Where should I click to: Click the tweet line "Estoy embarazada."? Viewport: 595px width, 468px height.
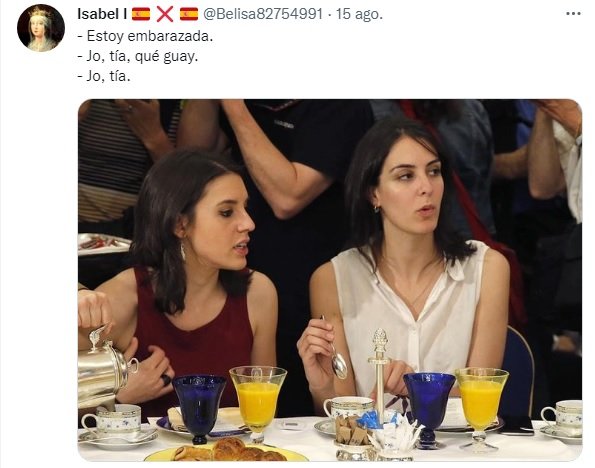click(145, 36)
